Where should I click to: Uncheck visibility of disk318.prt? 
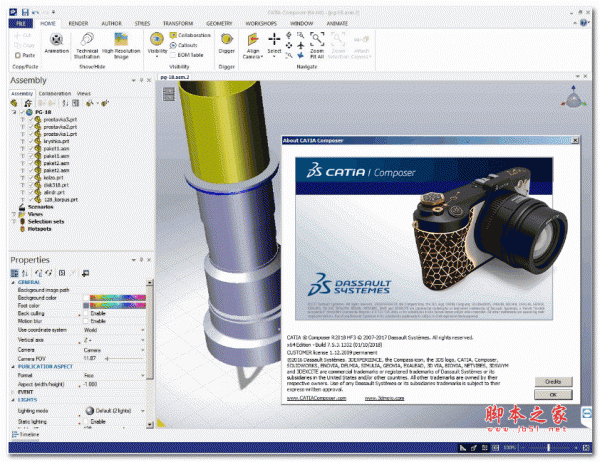coord(31,185)
